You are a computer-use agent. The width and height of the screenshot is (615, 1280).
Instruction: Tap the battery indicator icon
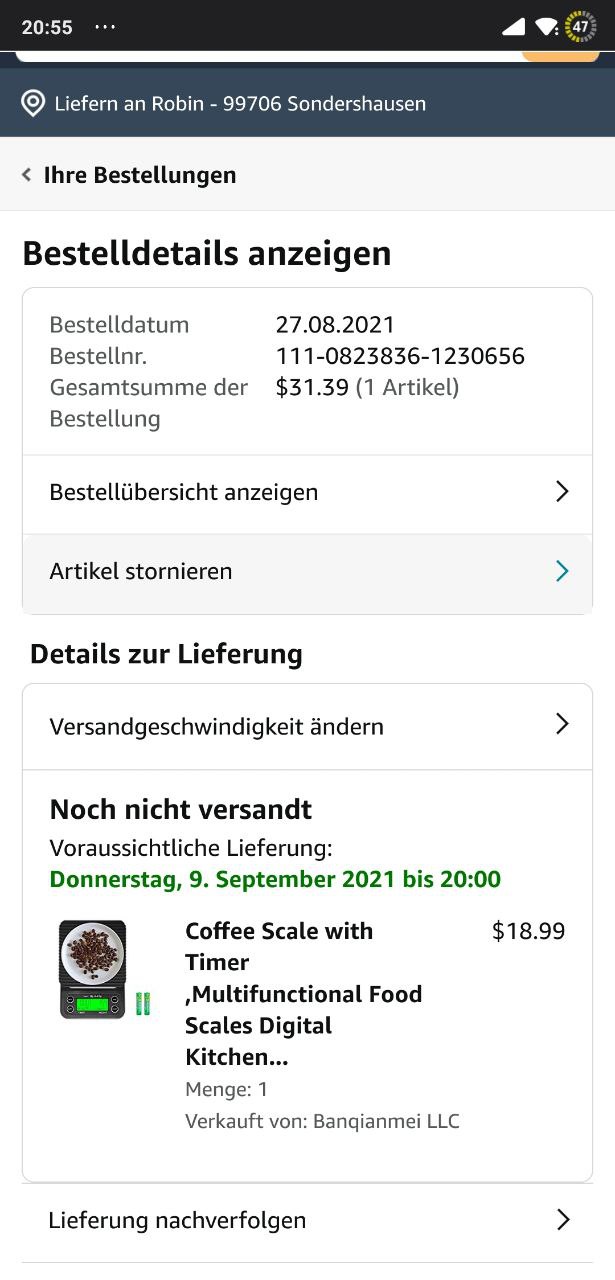point(580,27)
